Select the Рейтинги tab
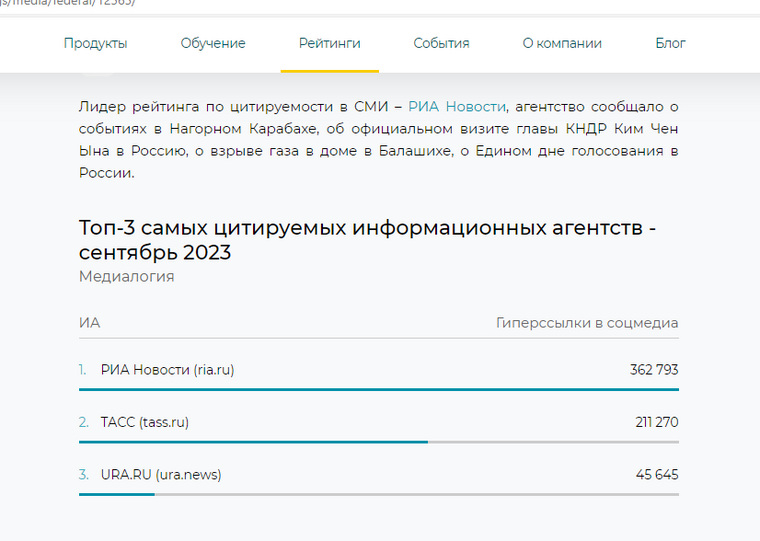 pyautogui.click(x=330, y=43)
